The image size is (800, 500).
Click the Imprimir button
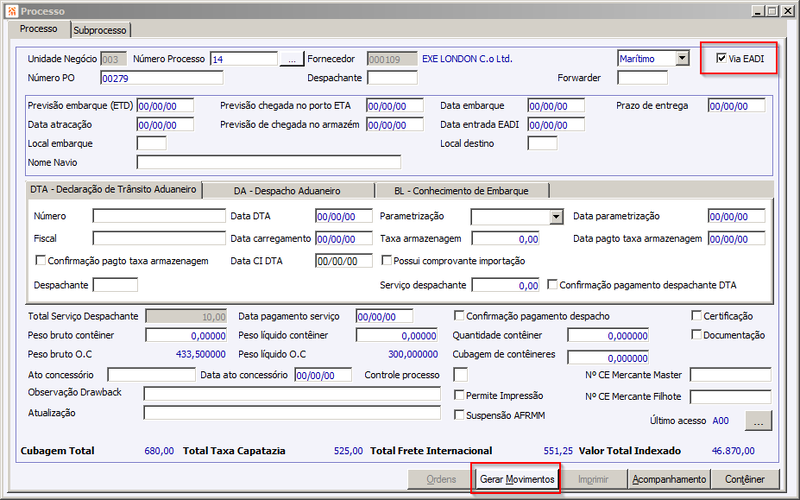(x=593, y=479)
